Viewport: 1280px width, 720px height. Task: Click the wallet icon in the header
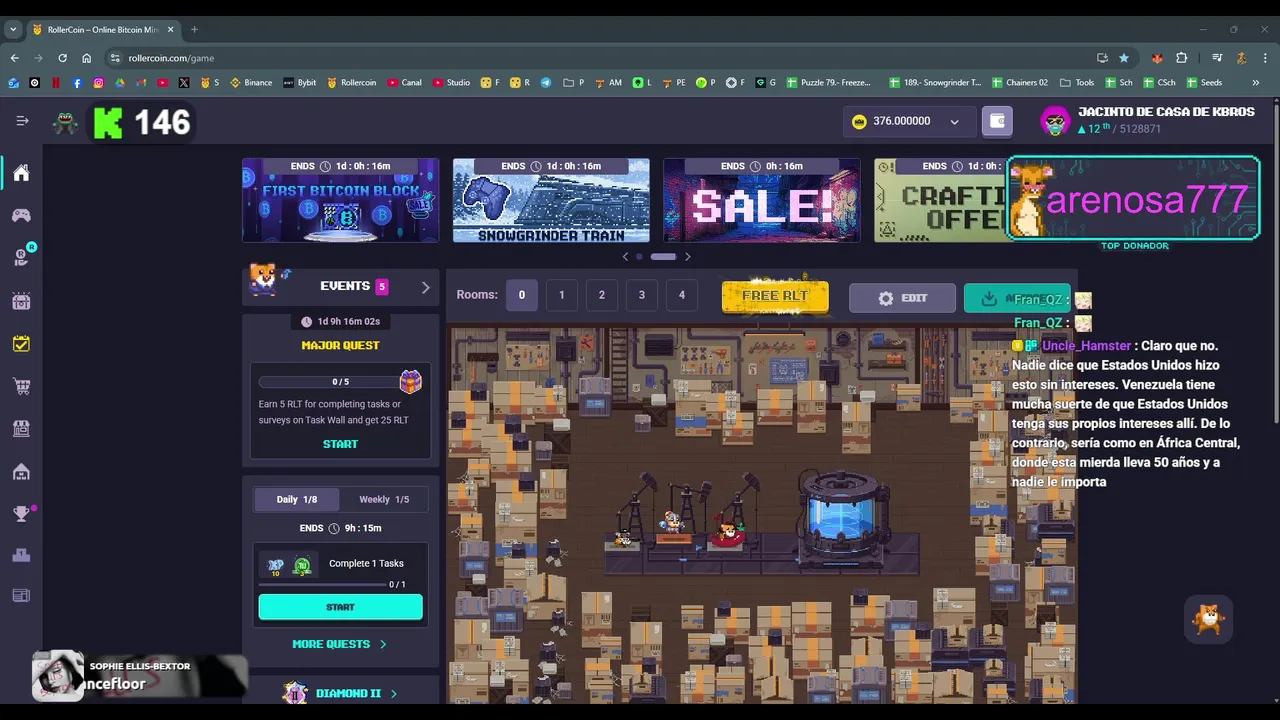[x=997, y=121]
